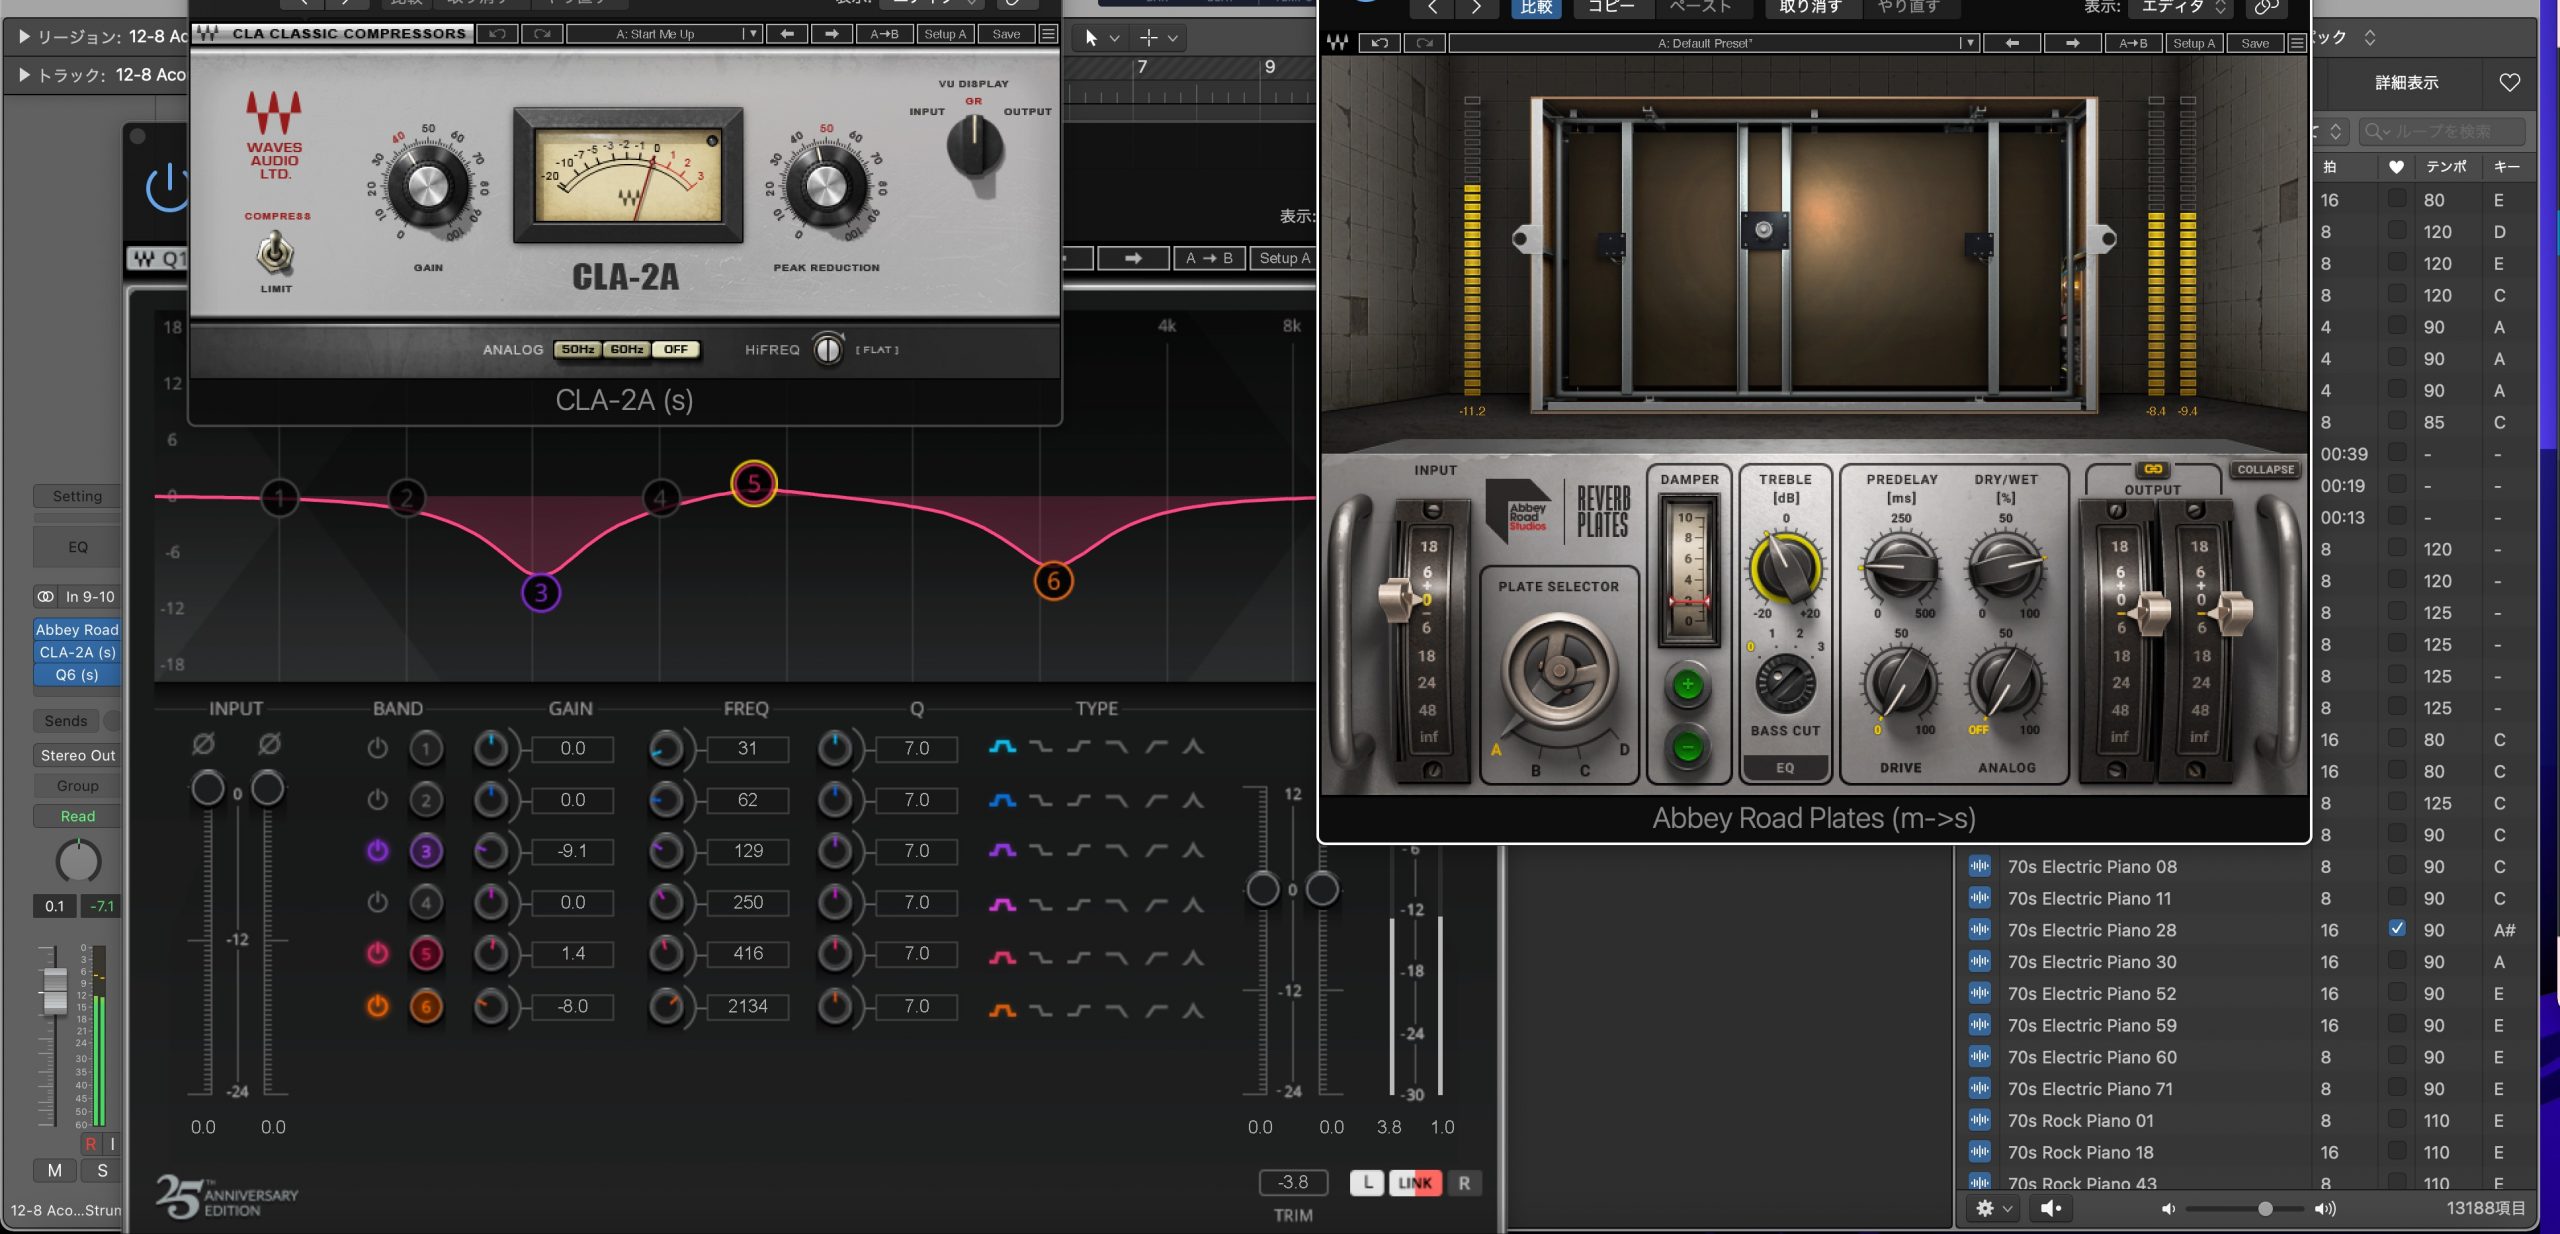Undo in Abbey Road Plates toolbar
The image size is (2560, 1234).
(x=1380, y=43)
